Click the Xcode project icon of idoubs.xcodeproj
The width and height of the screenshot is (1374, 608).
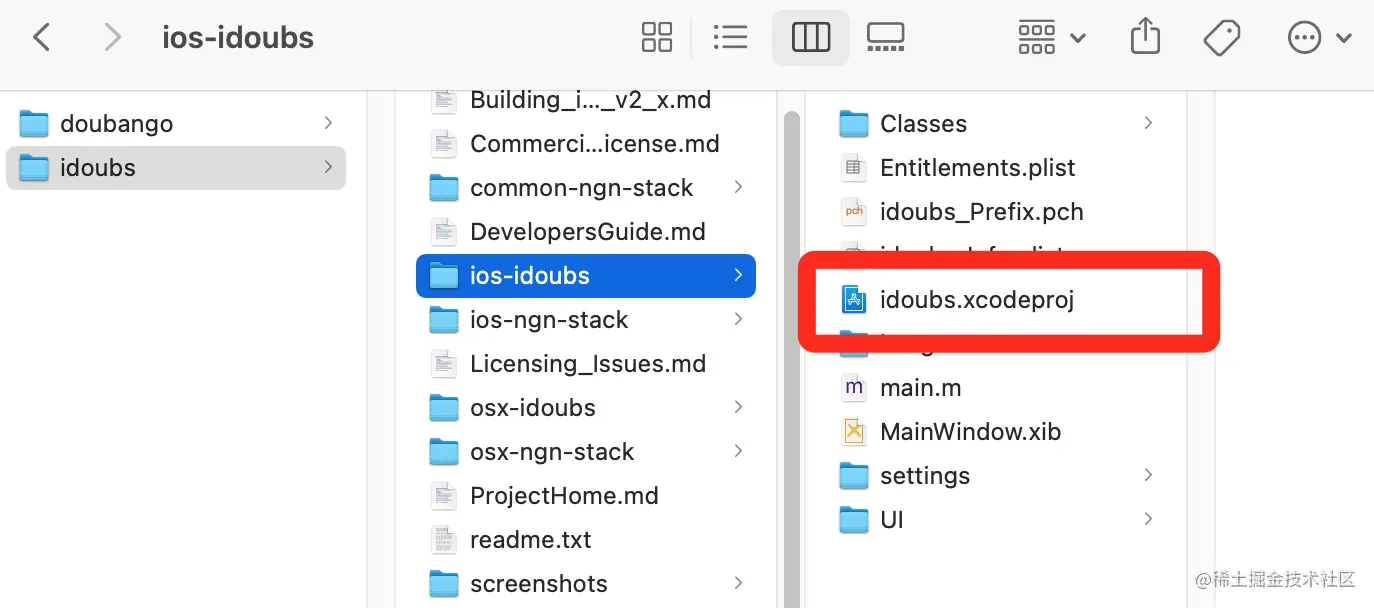click(853, 300)
